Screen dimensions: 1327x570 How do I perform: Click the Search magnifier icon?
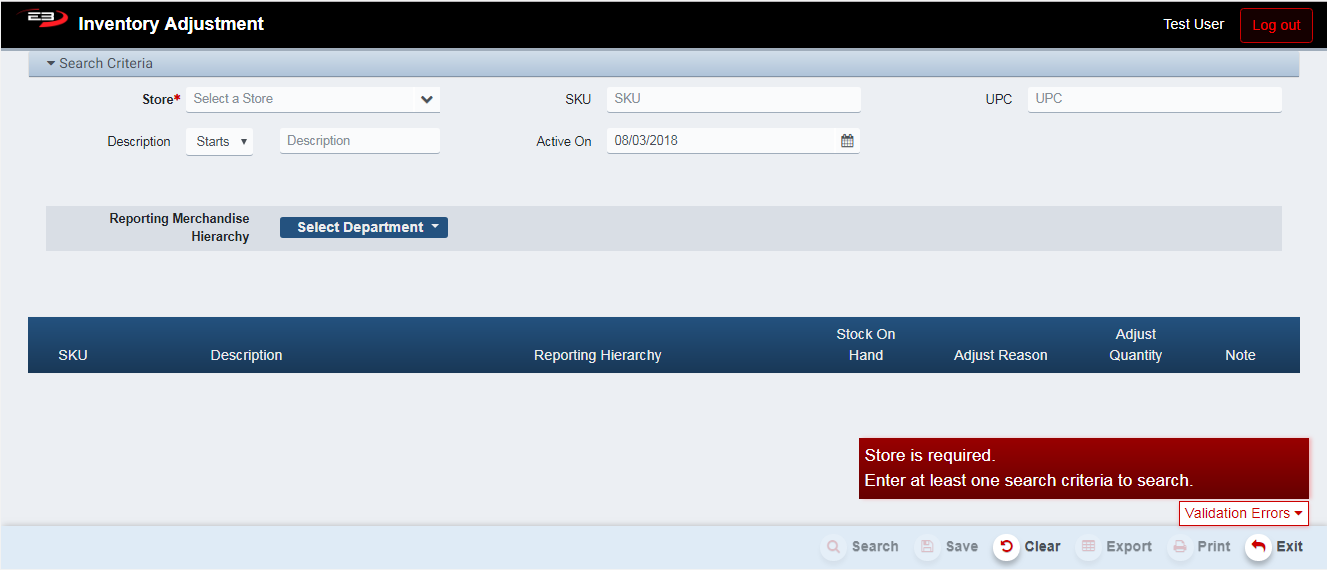(x=833, y=547)
